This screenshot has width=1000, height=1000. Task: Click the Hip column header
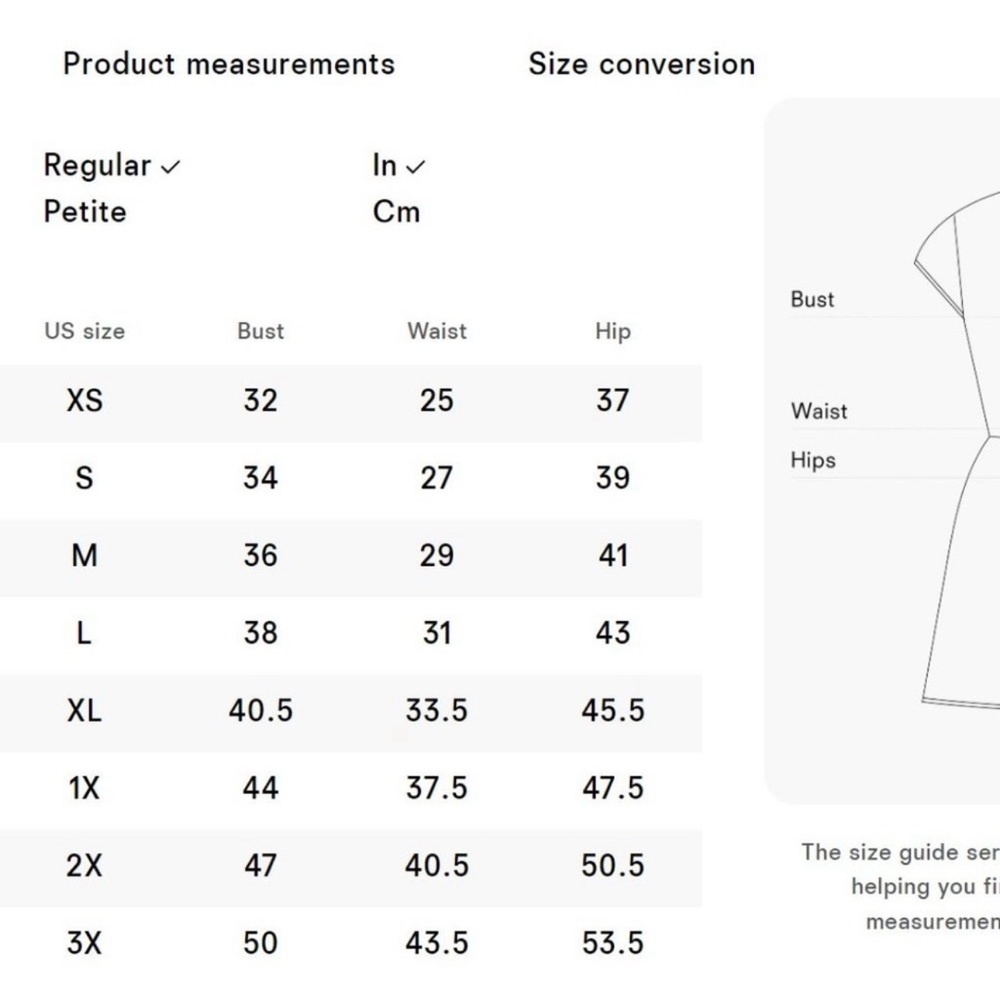[612, 331]
